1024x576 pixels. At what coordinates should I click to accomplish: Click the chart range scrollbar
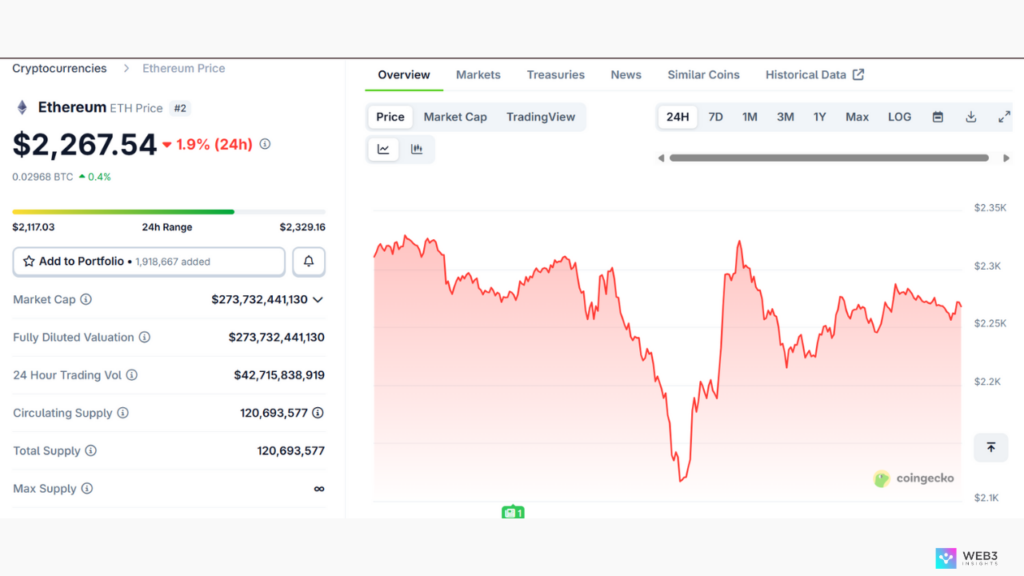(x=828, y=158)
